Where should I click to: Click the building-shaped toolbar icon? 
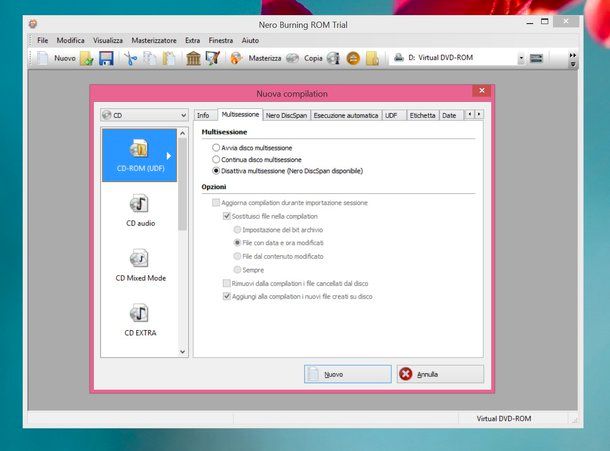click(x=193, y=58)
